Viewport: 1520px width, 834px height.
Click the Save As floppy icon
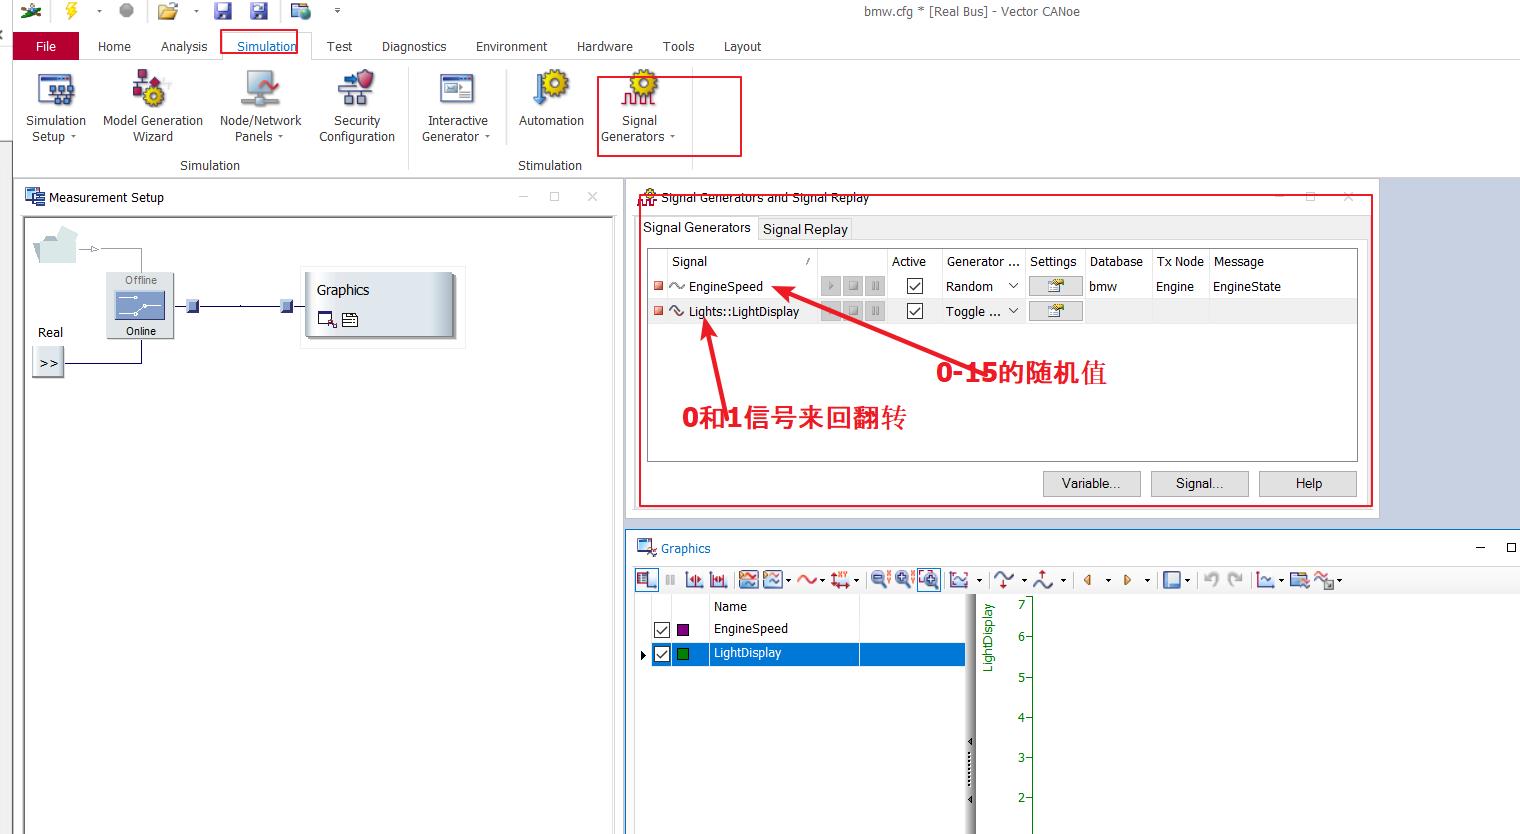(259, 11)
